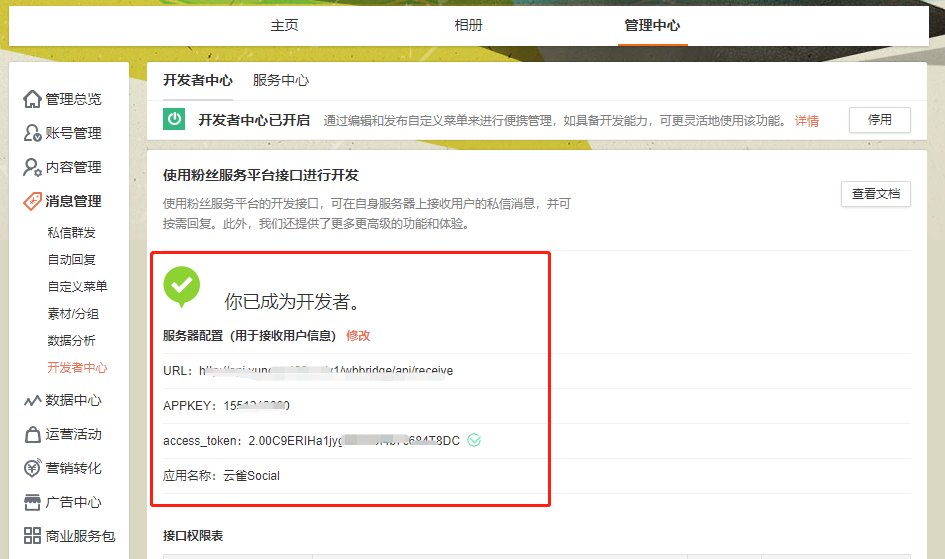Click the 内容管理 icon

click(33, 167)
